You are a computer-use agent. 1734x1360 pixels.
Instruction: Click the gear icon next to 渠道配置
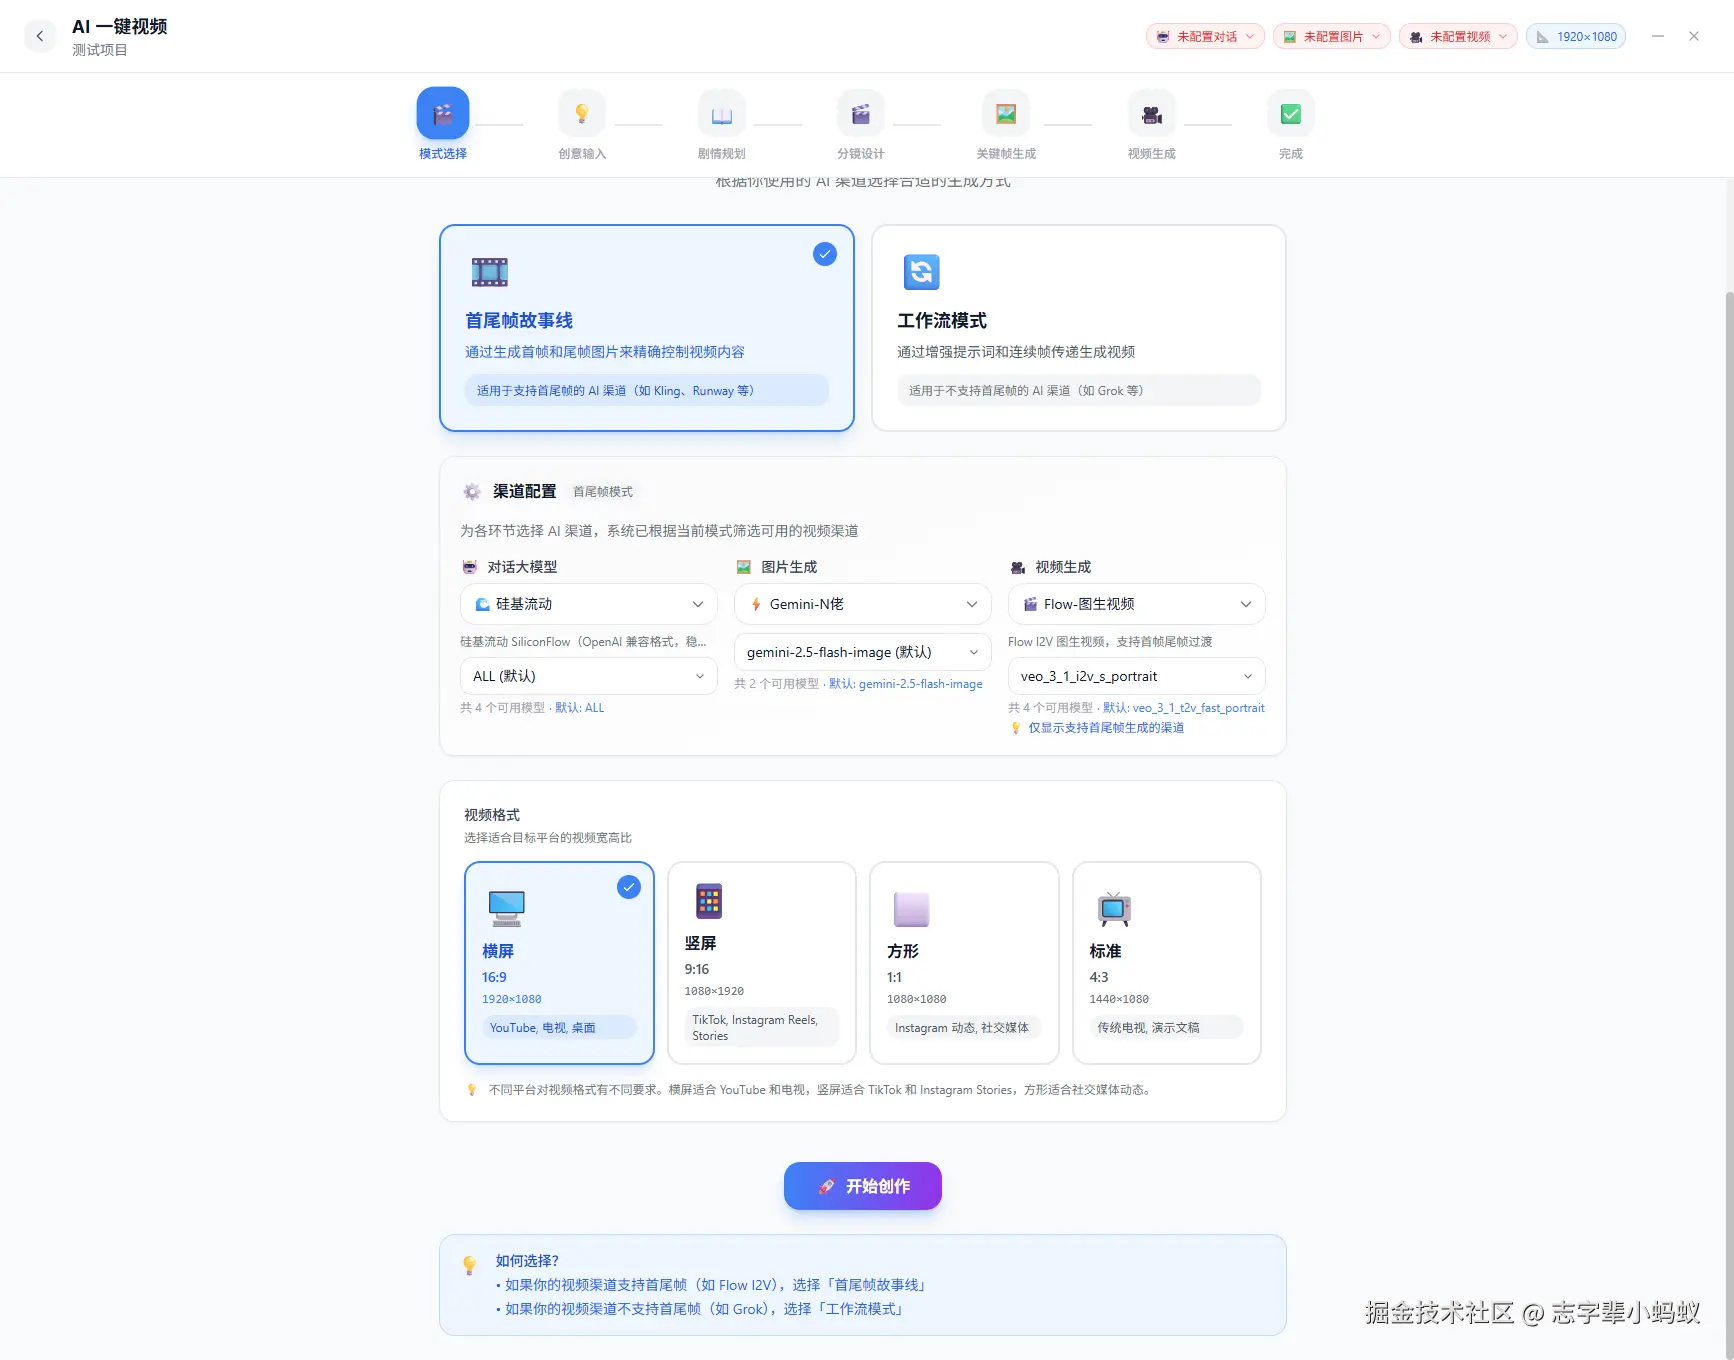(x=472, y=492)
